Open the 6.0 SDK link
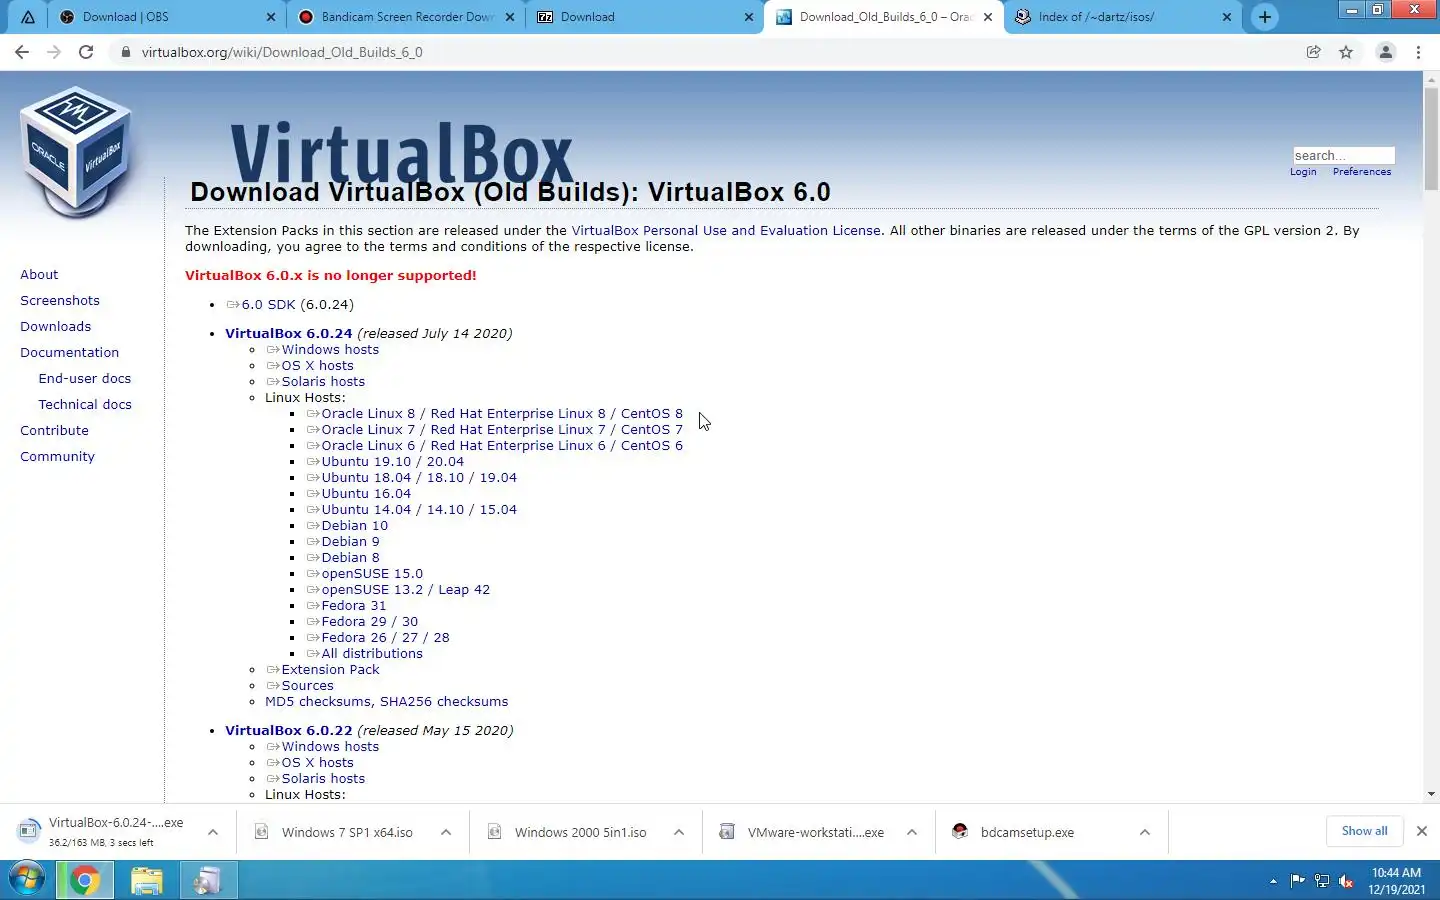1440x900 pixels. (x=268, y=304)
